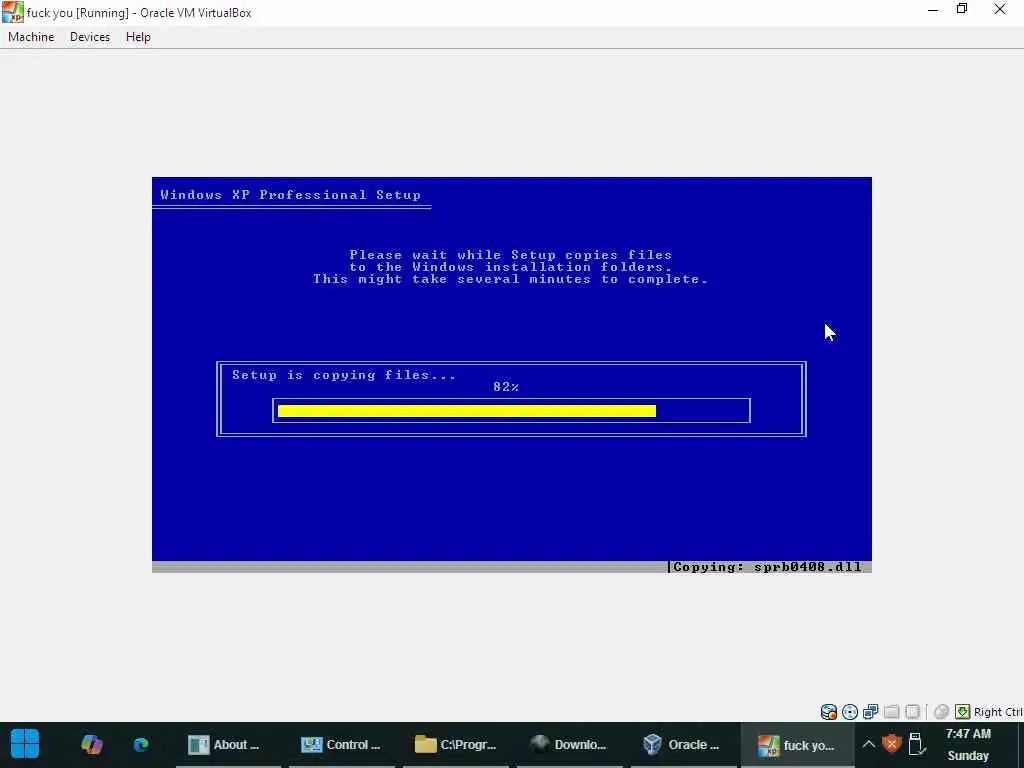Image resolution: width=1024 pixels, height=768 pixels.
Task: Click the recording status icon
Action: [x=941, y=712]
